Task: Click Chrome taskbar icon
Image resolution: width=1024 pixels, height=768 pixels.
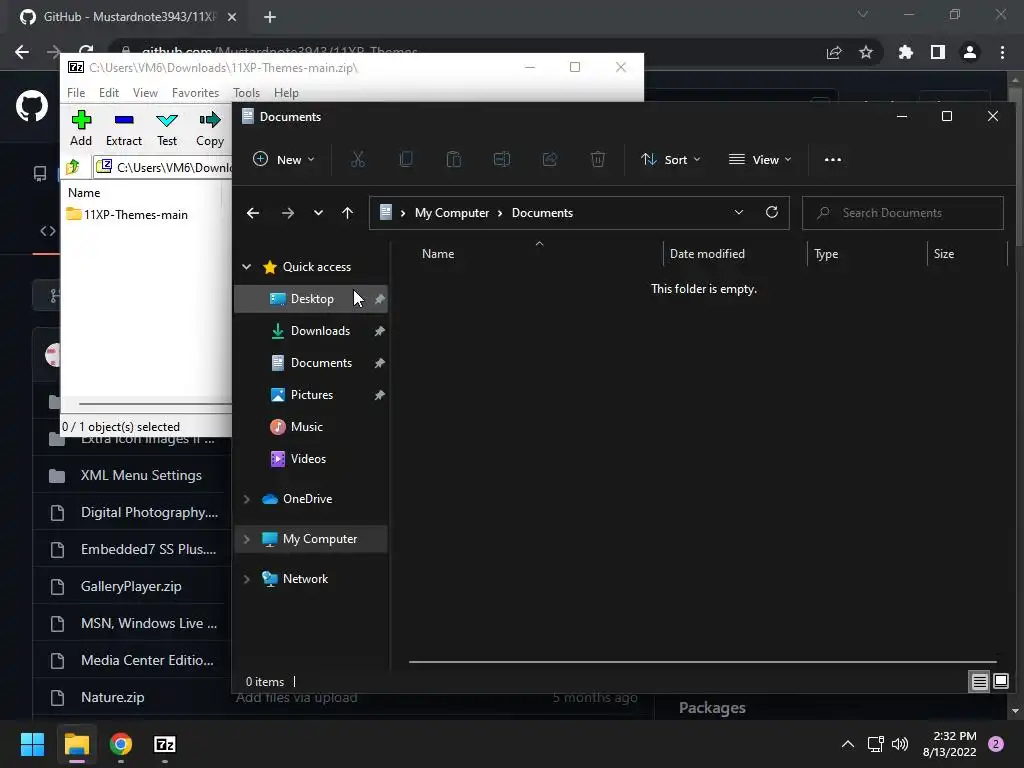Action: tap(121, 744)
